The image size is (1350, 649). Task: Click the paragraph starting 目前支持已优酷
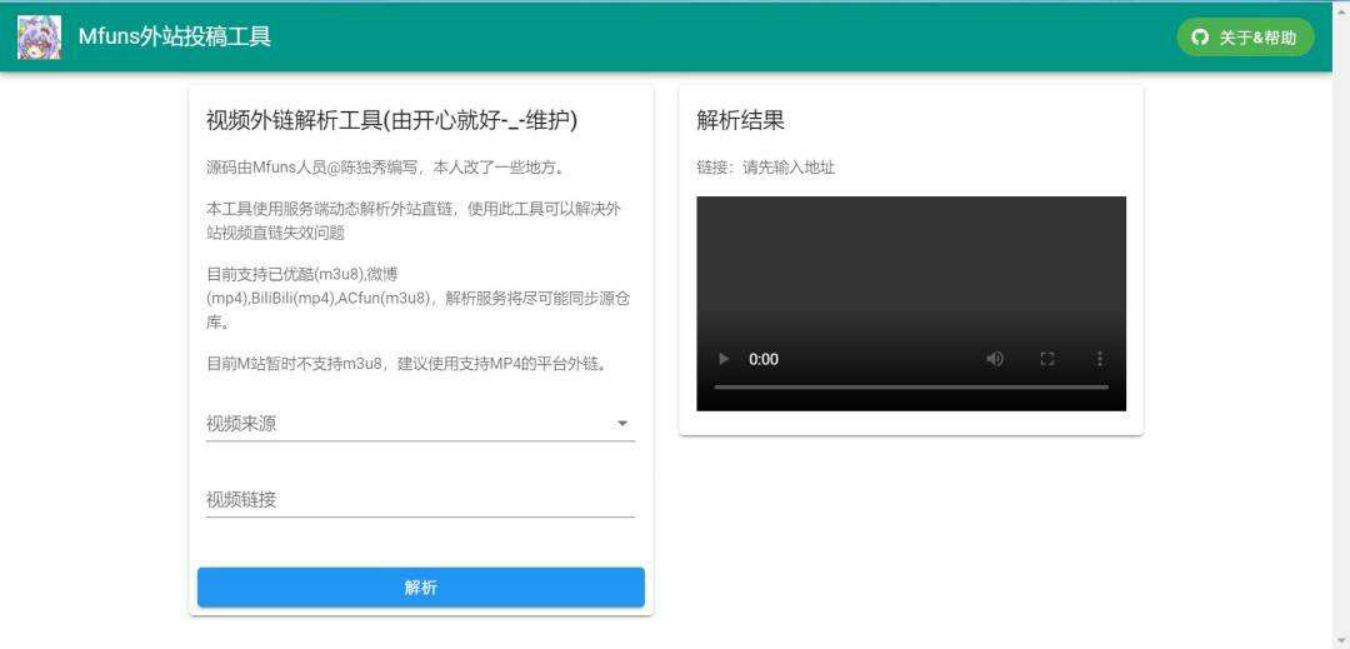pyautogui.click(x=418, y=298)
